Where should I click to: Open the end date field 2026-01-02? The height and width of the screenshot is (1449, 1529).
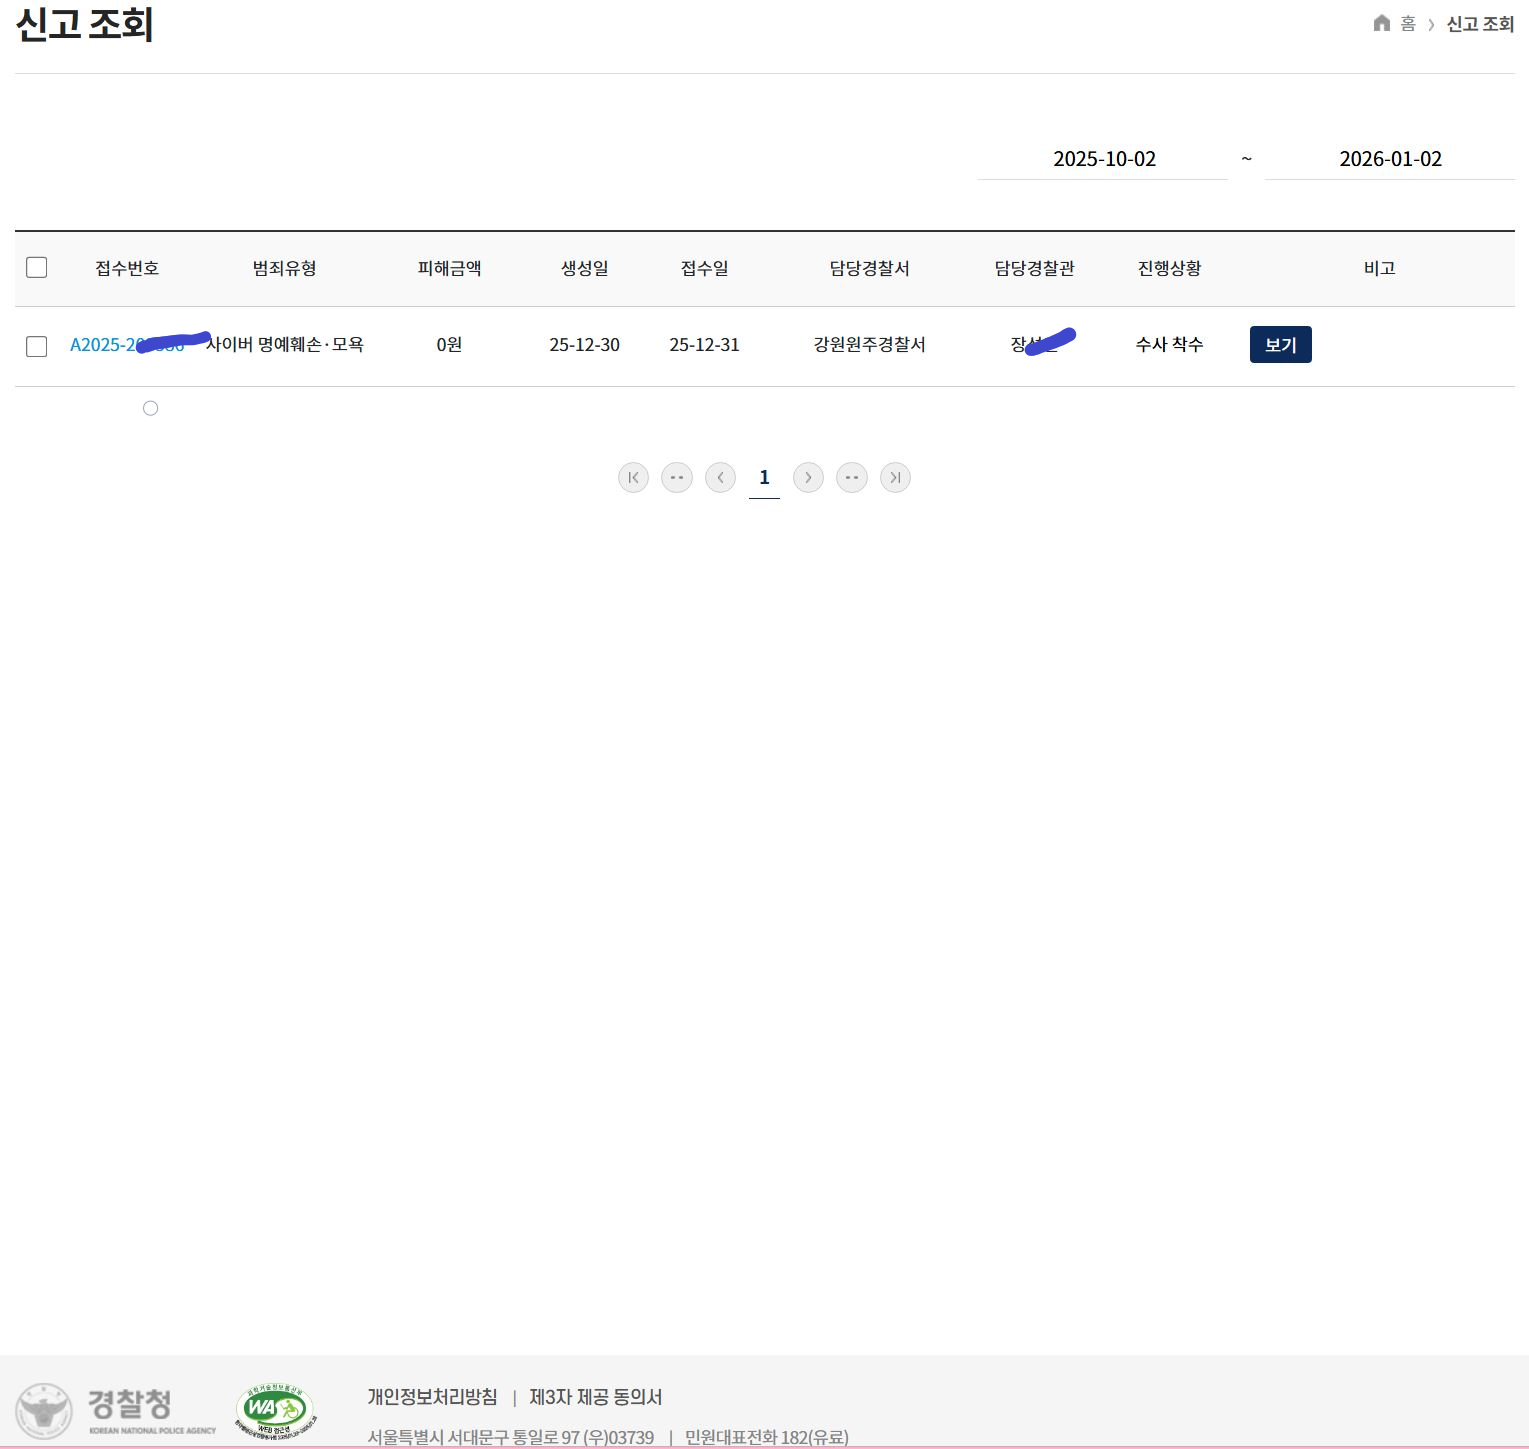(x=1389, y=159)
